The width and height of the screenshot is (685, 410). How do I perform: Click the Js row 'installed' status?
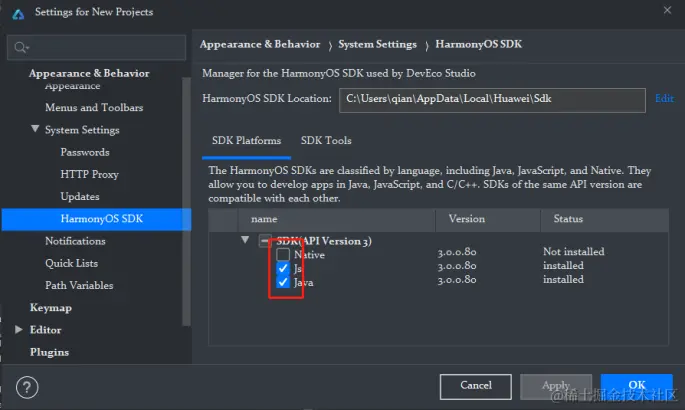(563, 265)
